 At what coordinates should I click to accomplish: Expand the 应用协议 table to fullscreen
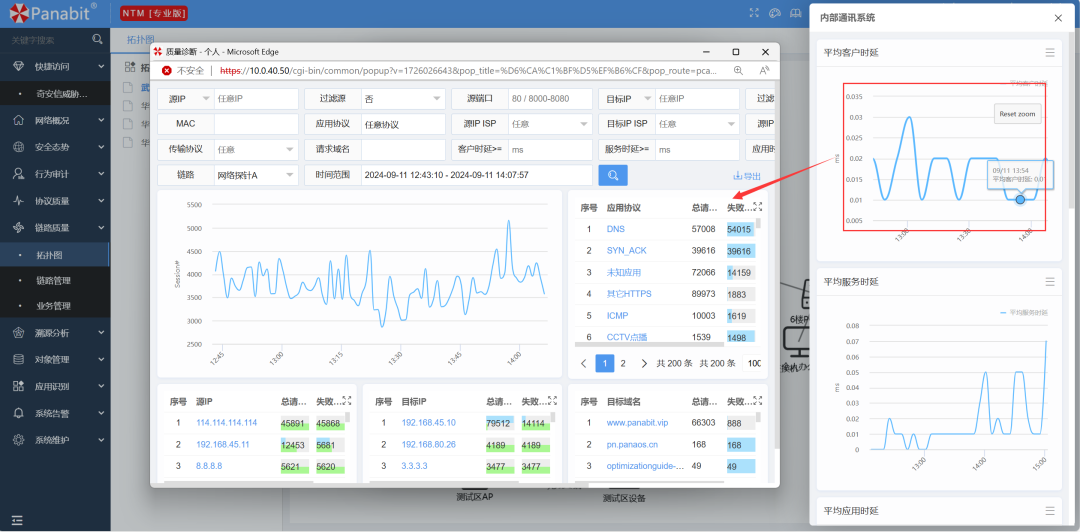(x=758, y=207)
